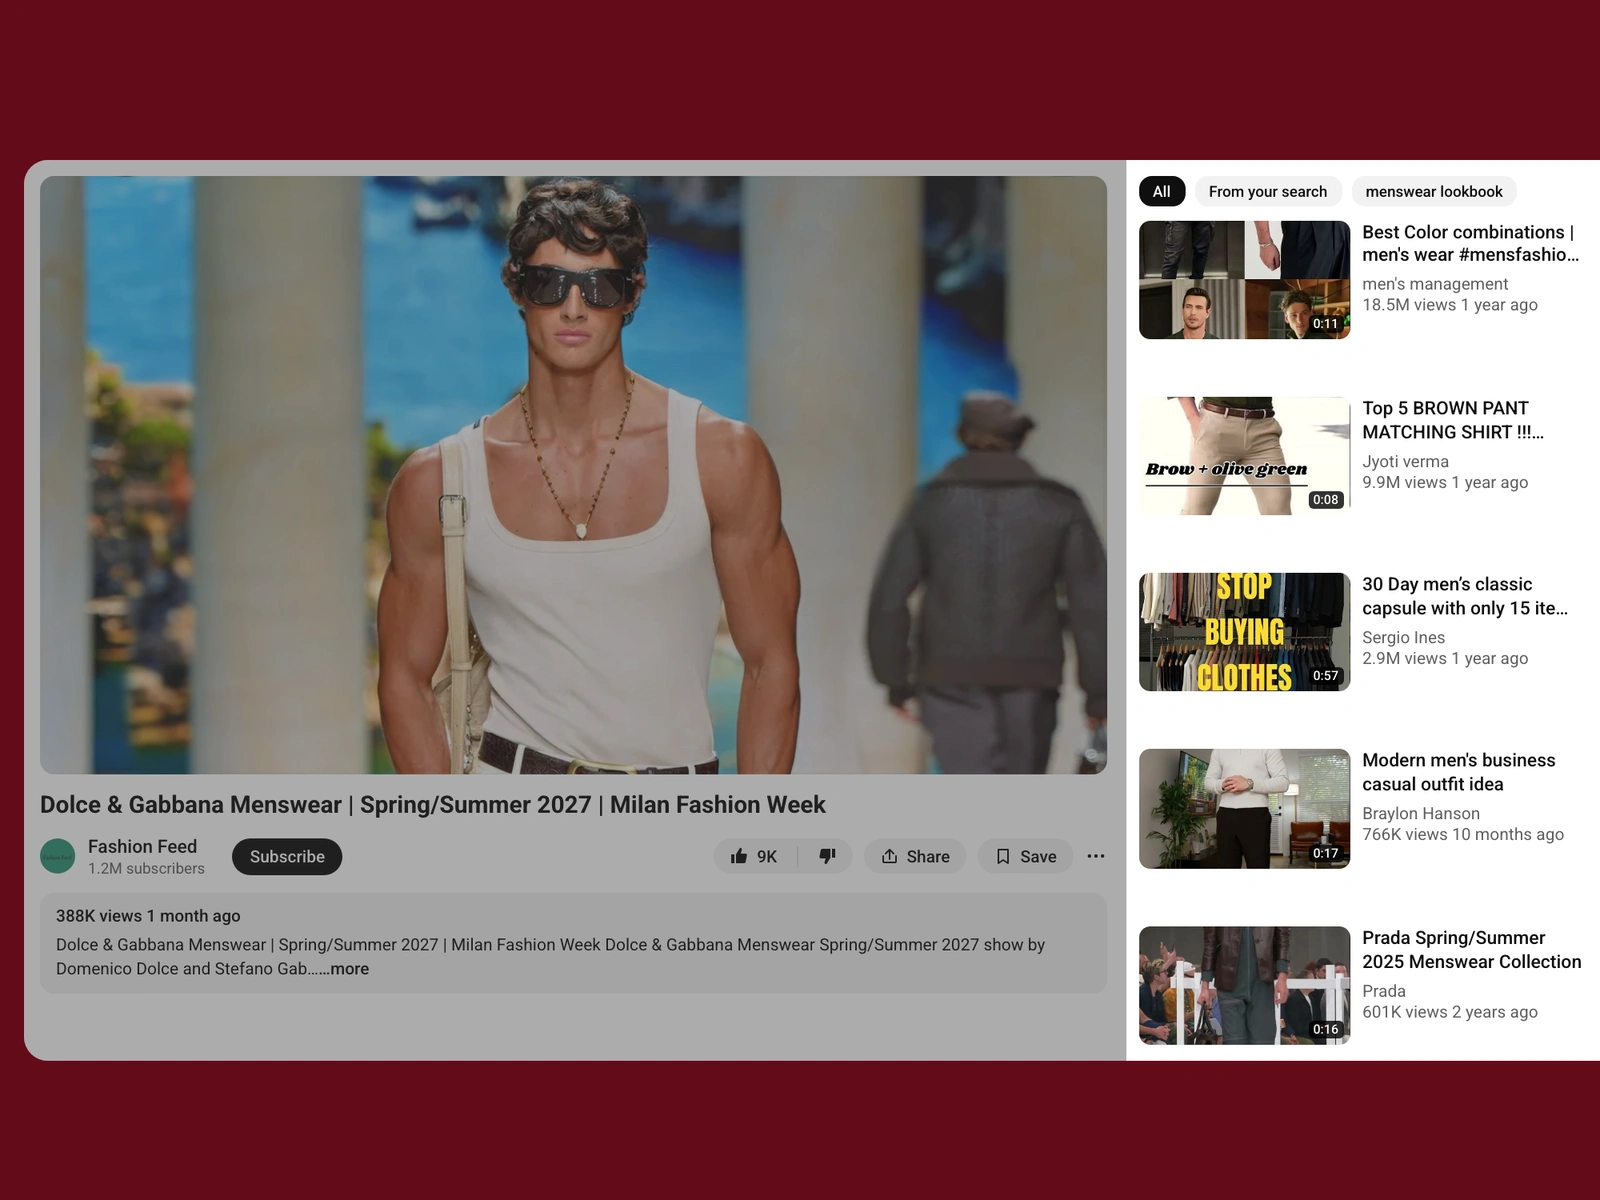Subscribe to Fashion Feed channel
The width and height of the screenshot is (1600, 1200).
[x=287, y=857]
